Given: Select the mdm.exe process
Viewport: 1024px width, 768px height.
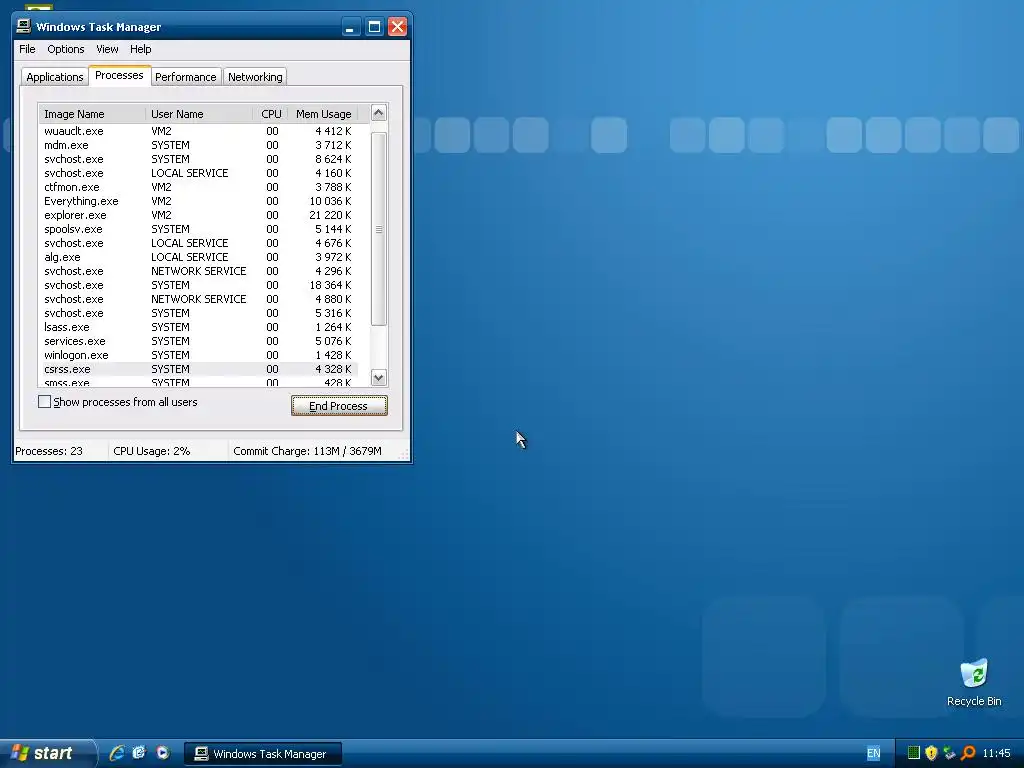Looking at the screenshot, I should pos(199,145).
